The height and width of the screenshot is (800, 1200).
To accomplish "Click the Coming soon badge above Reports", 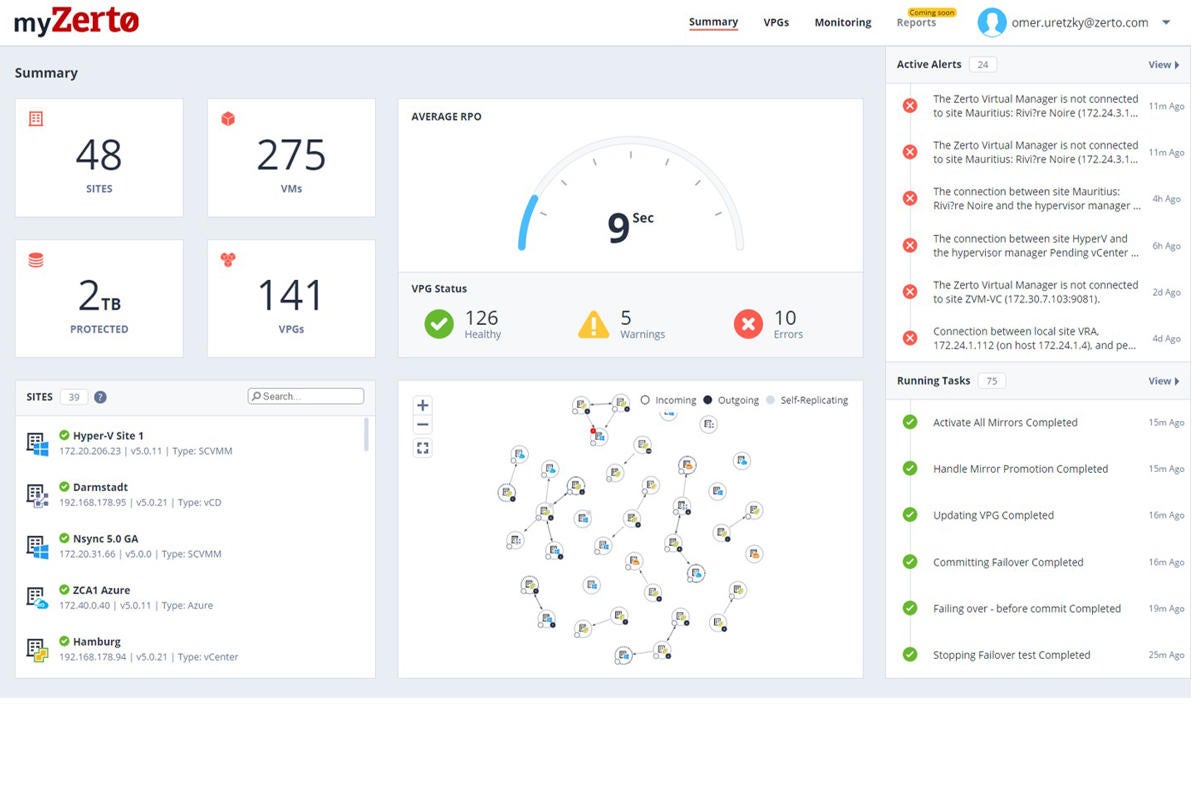I will tap(931, 12).
